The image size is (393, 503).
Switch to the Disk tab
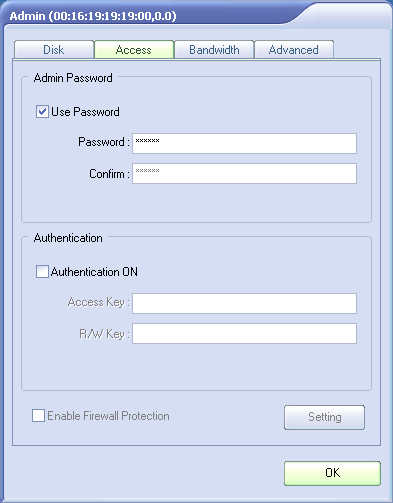(x=54, y=50)
